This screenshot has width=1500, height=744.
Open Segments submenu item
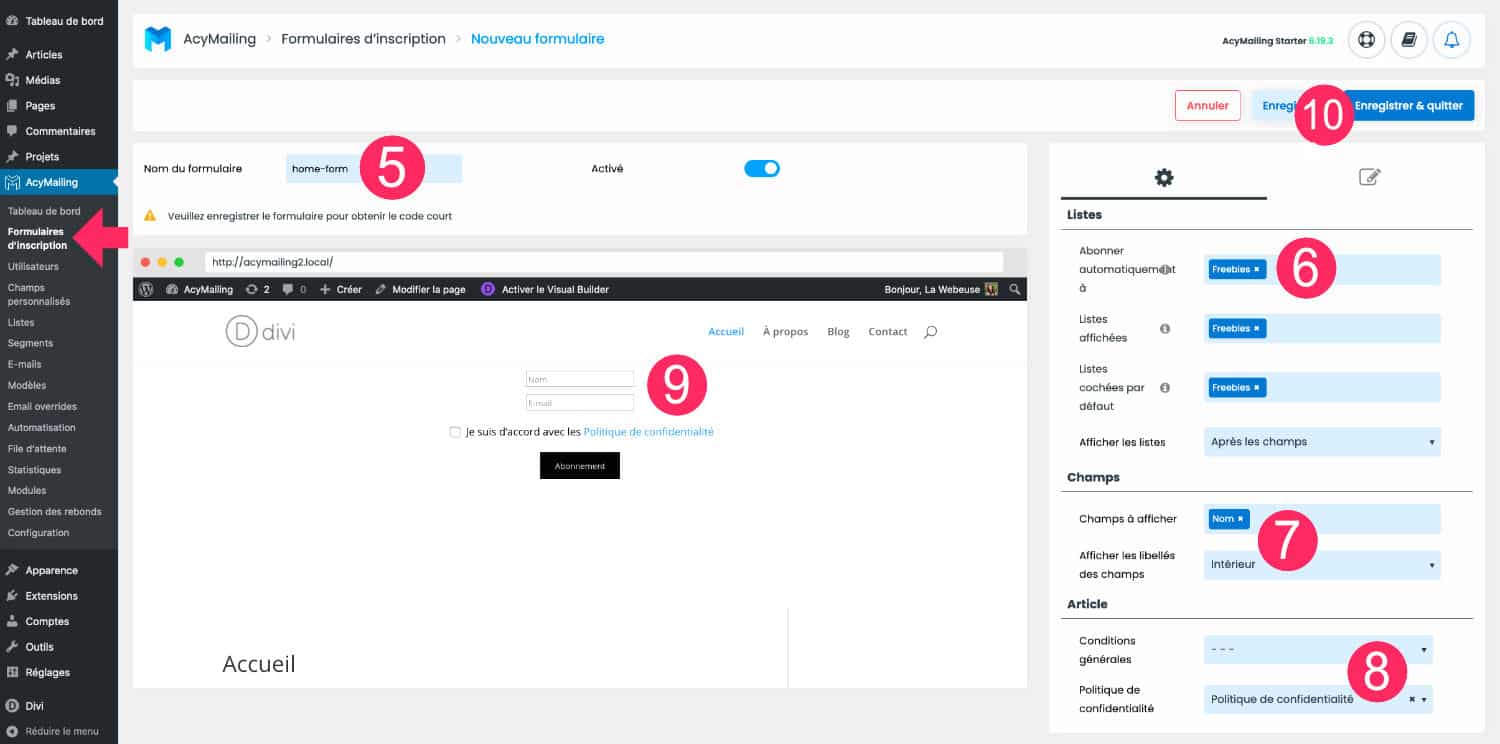point(30,343)
